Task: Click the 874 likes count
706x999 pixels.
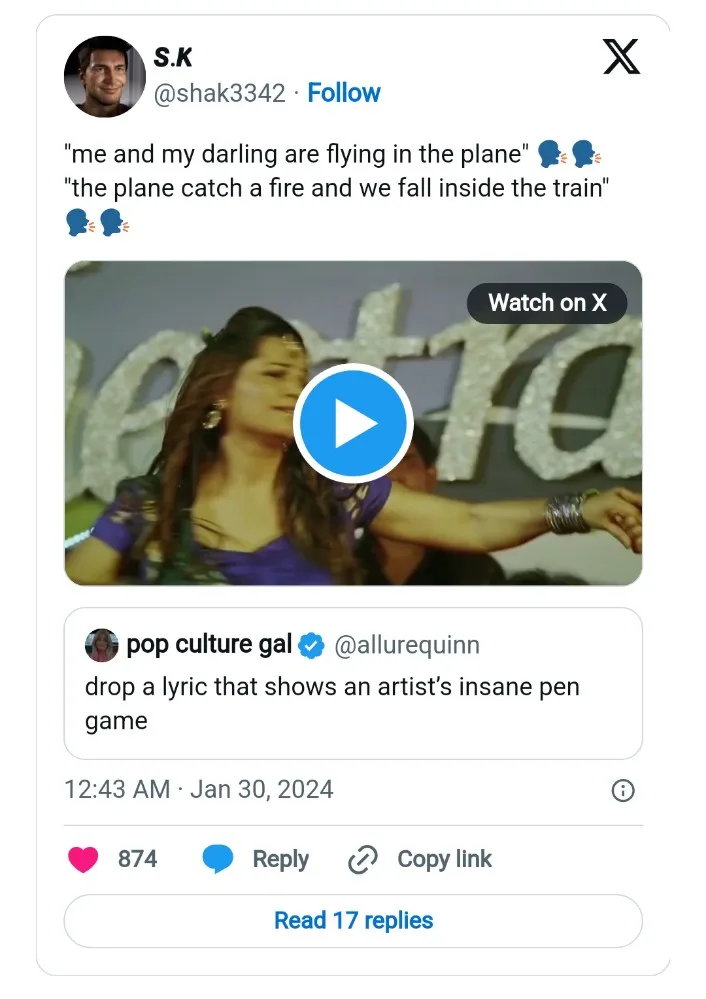Action: coord(137,859)
